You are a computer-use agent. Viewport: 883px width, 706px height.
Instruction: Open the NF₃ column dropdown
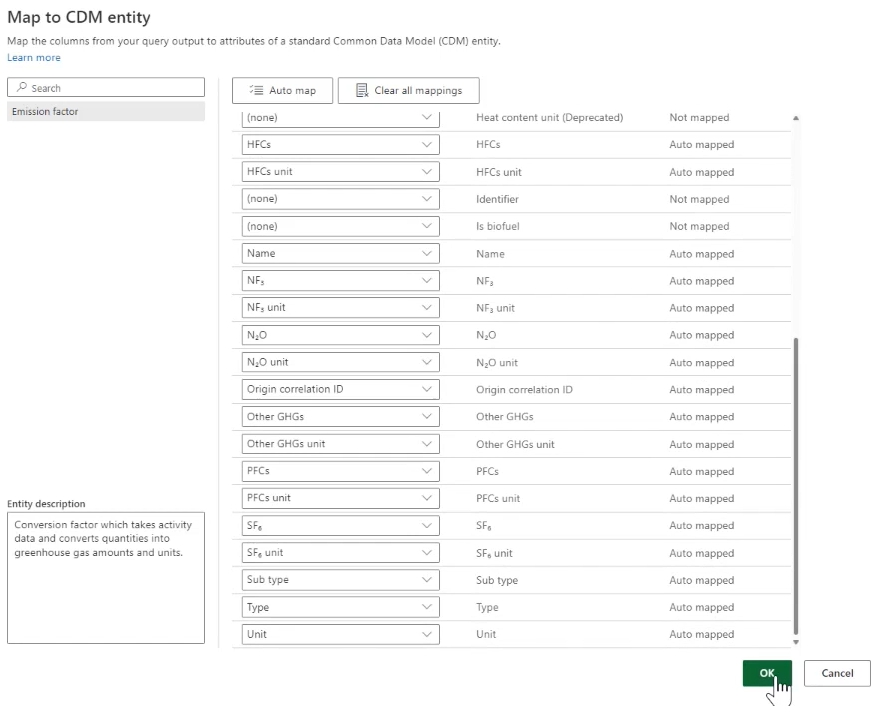pyautogui.click(x=341, y=280)
